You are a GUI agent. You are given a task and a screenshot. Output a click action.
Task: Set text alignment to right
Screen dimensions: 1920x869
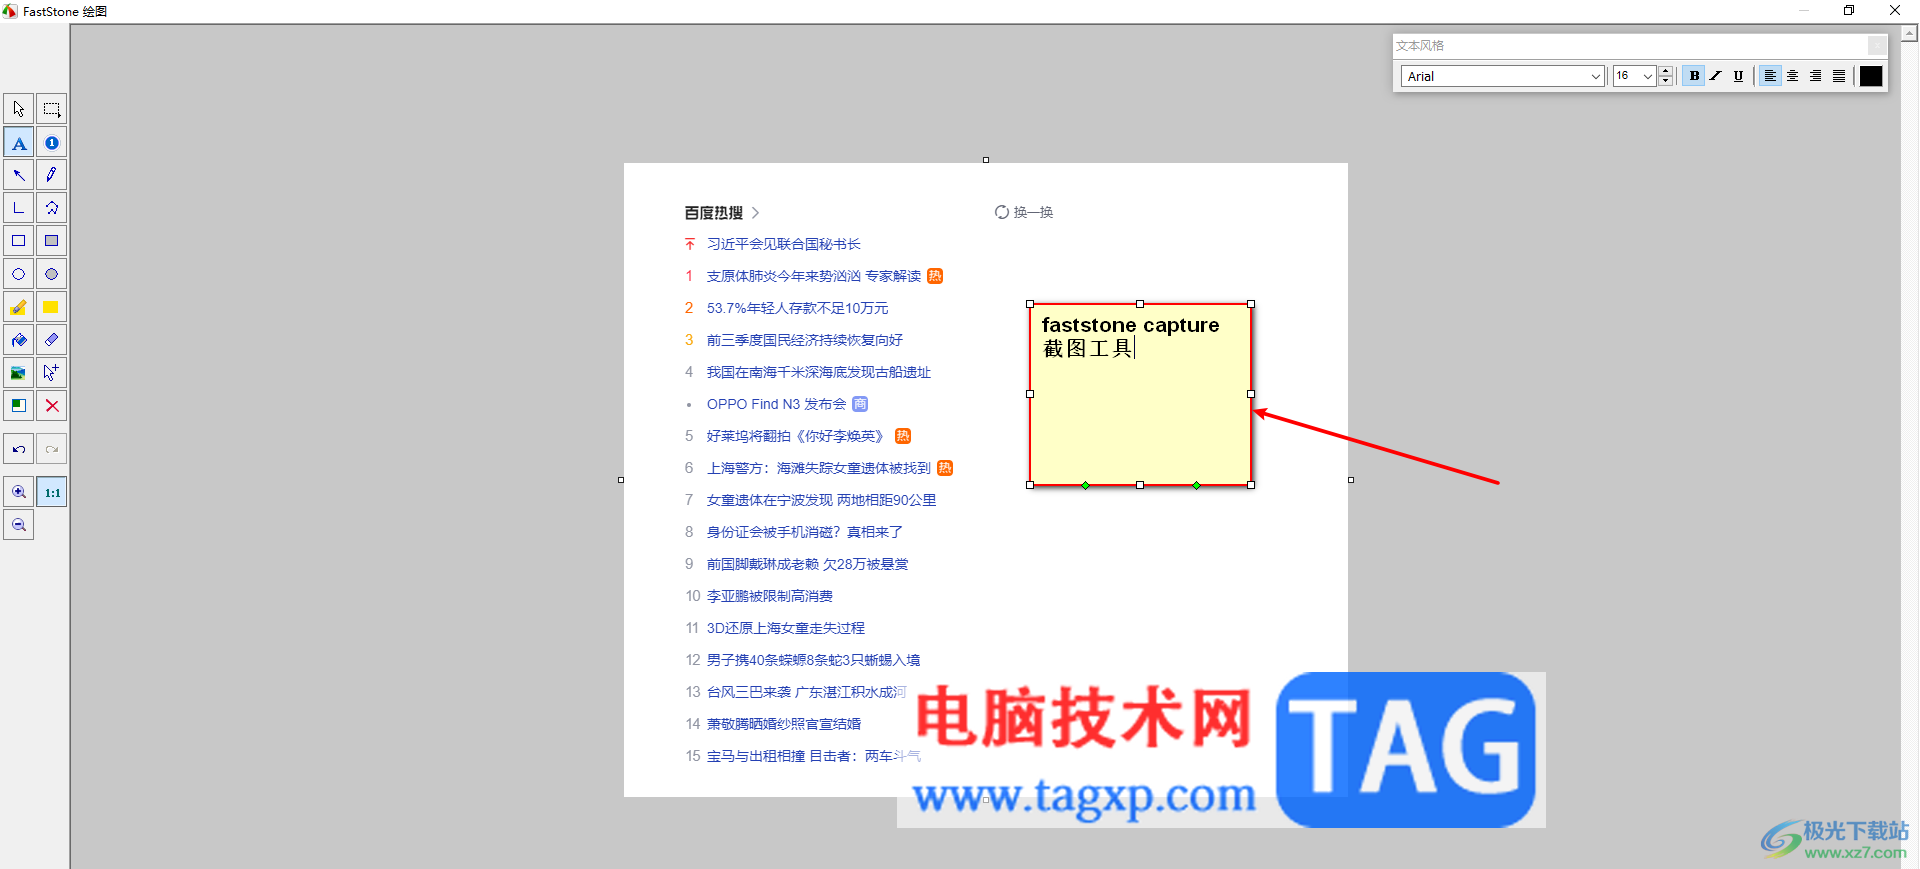1816,76
